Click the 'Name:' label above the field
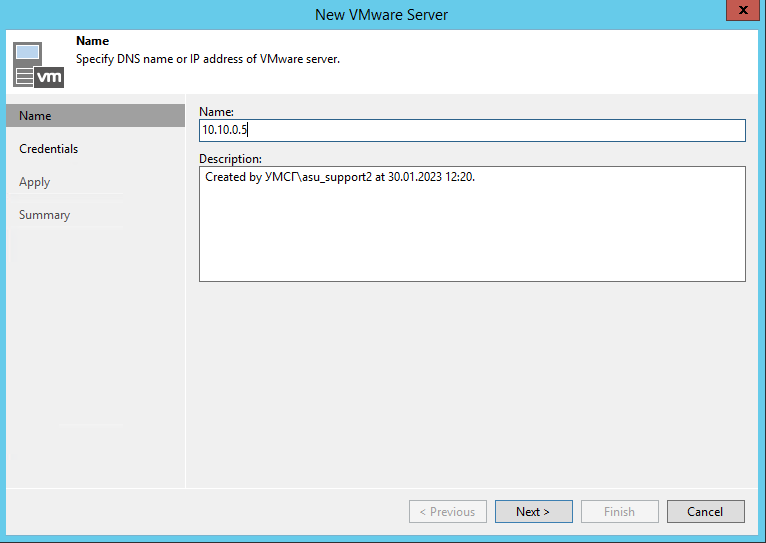 (x=216, y=111)
